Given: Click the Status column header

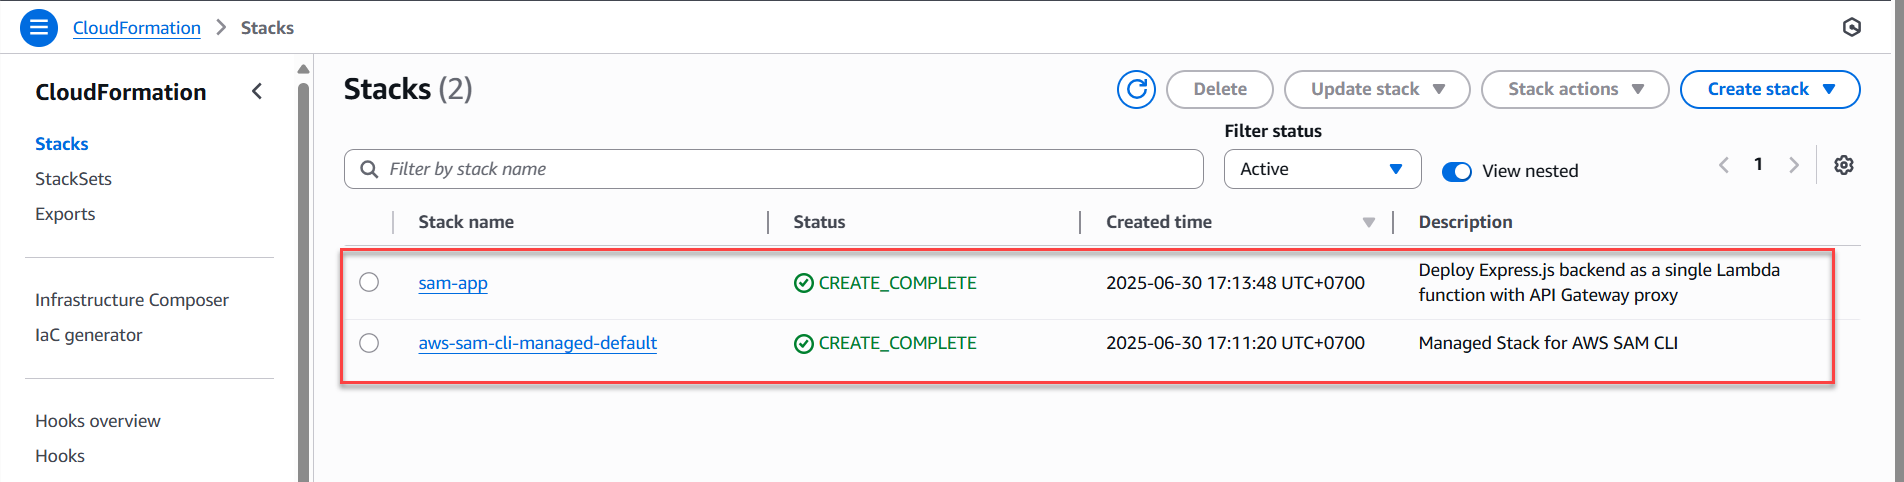Looking at the screenshot, I should 819,222.
